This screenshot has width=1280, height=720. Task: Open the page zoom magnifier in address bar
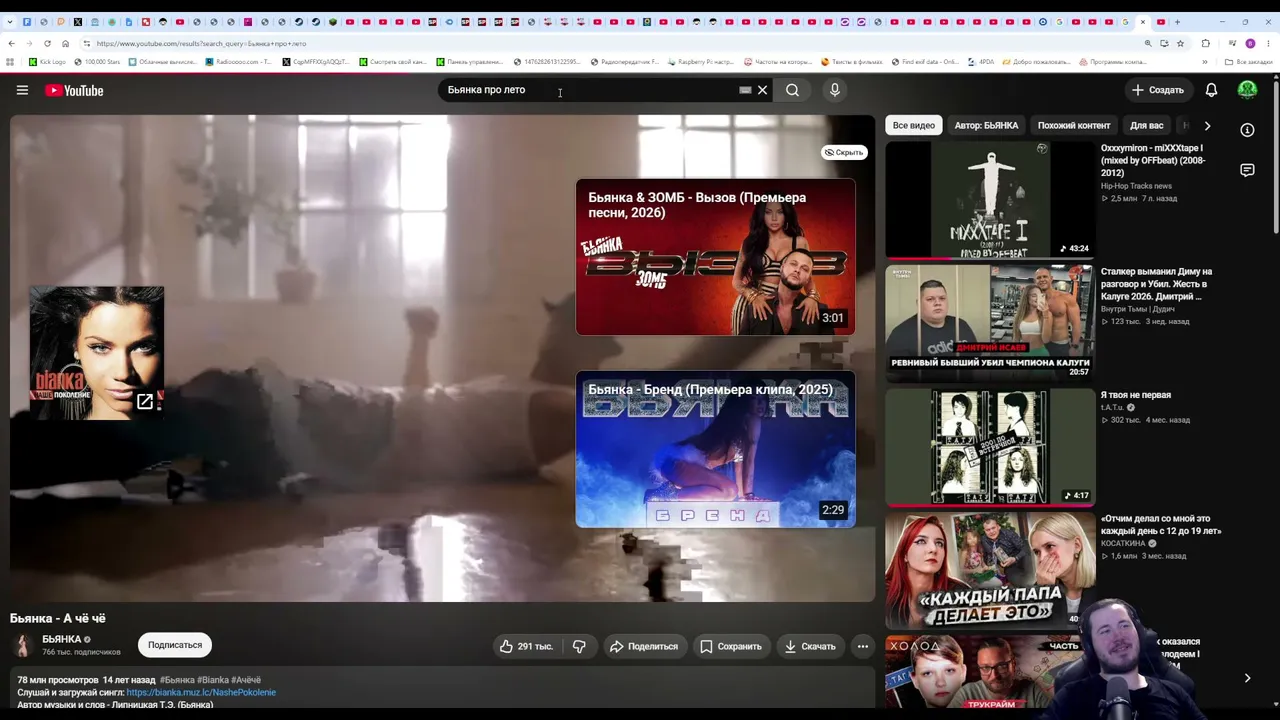click(x=1148, y=43)
